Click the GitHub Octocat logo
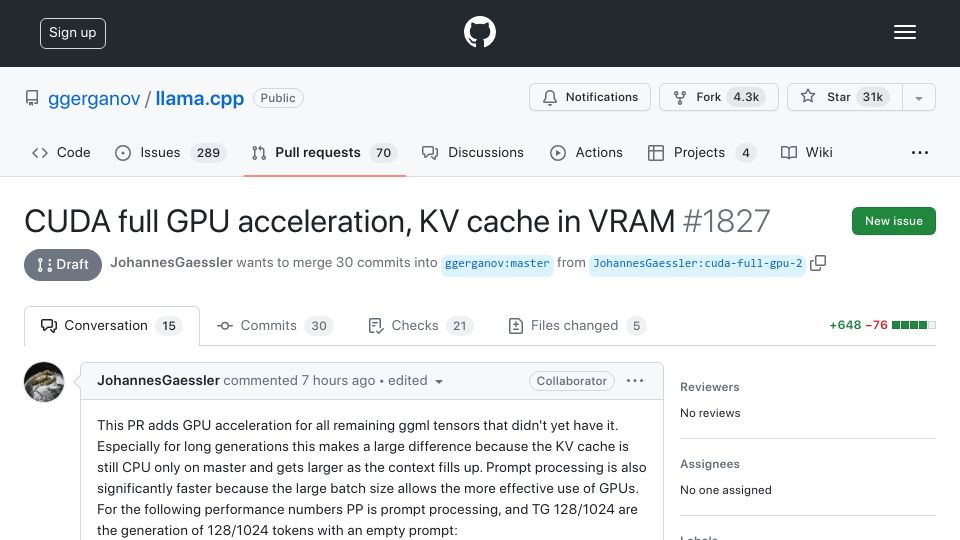Image resolution: width=960 pixels, height=540 pixels. [x=479, y=32]
